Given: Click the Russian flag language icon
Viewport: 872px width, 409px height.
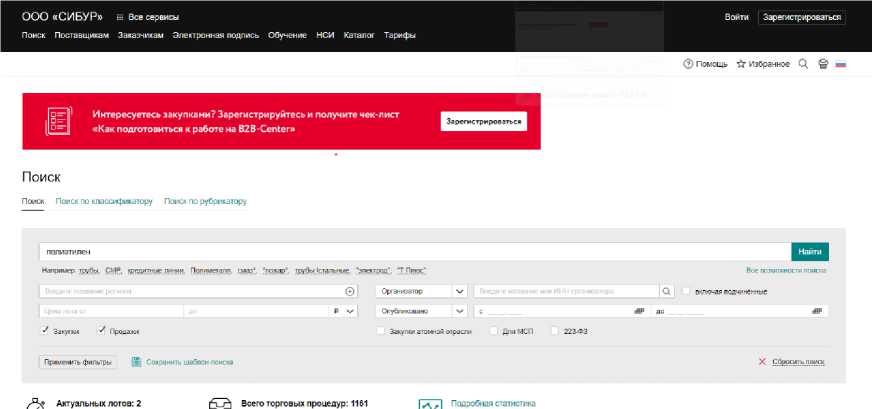Looking at the screenshot, I should point(841,64).
